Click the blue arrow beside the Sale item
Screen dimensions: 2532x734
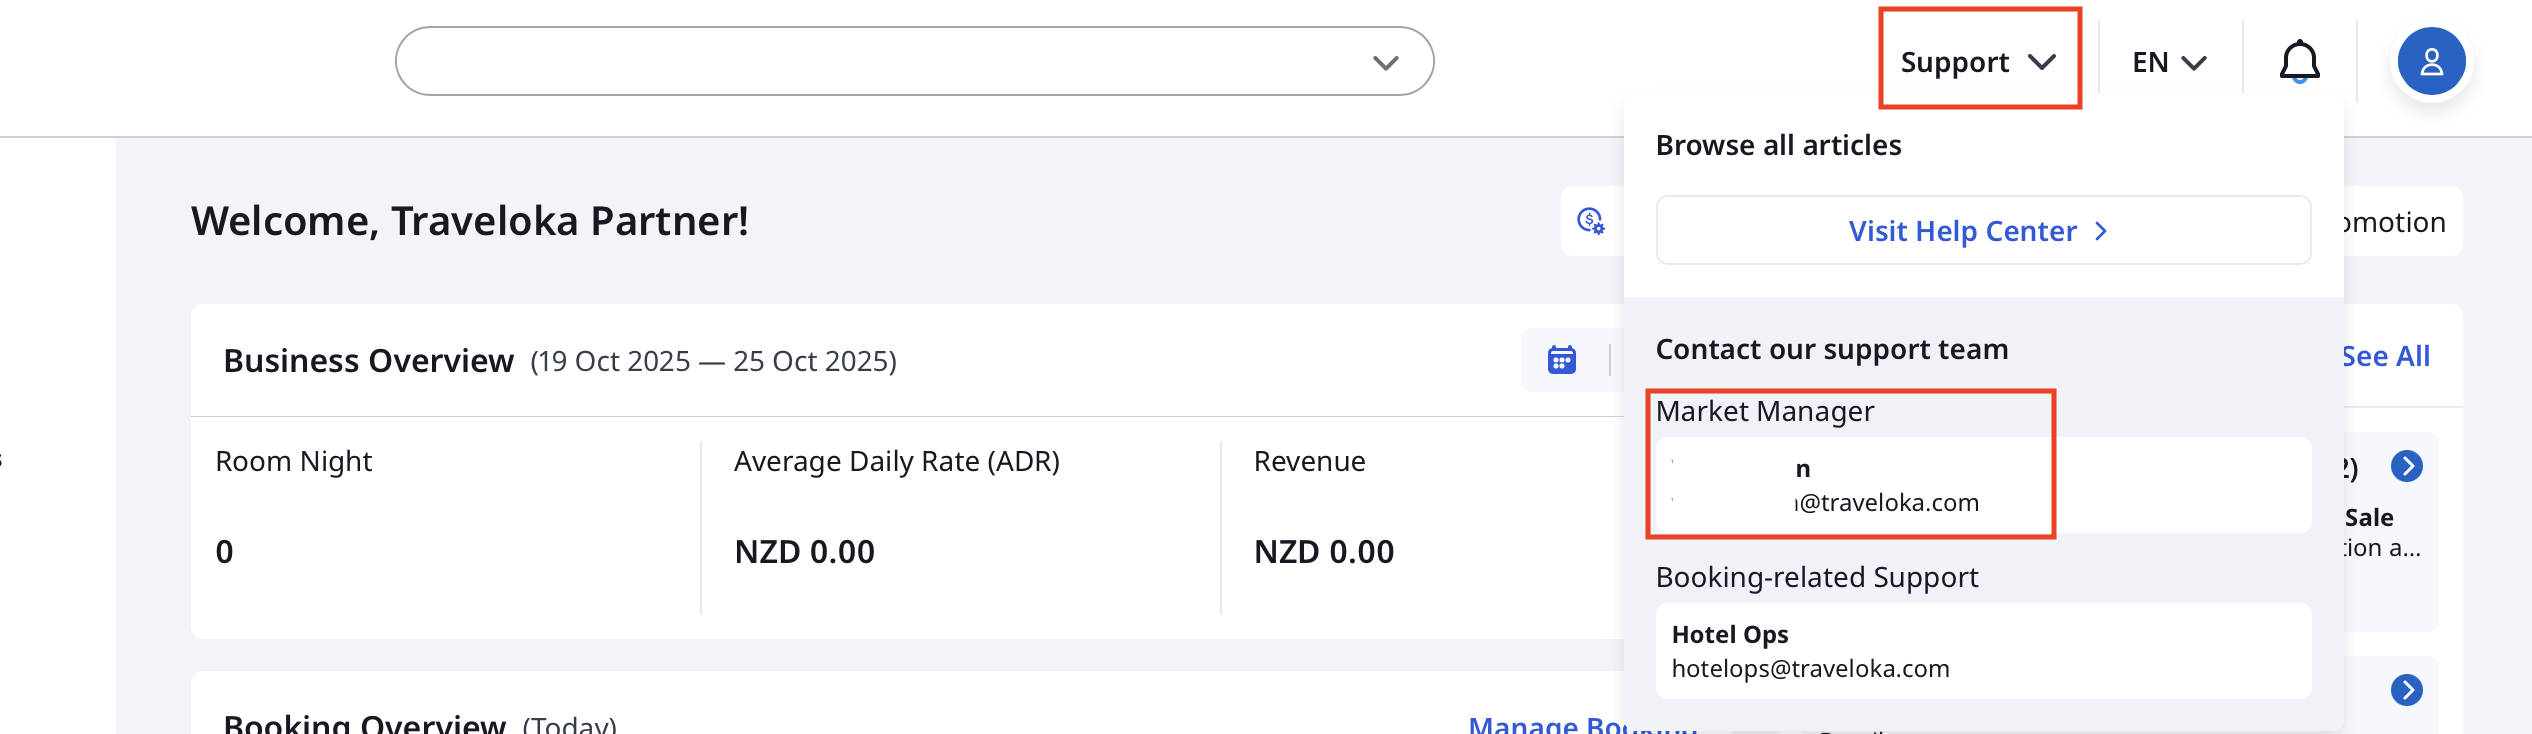point(2406,466)
